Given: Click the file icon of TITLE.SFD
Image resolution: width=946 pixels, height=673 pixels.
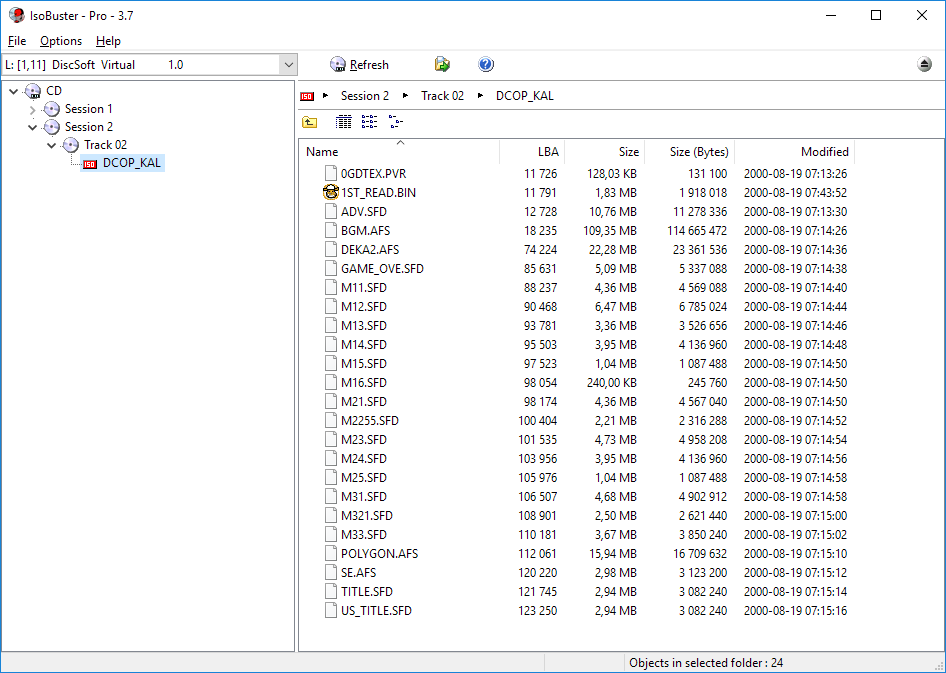Looking at the screenshot, I should [331, 592].
